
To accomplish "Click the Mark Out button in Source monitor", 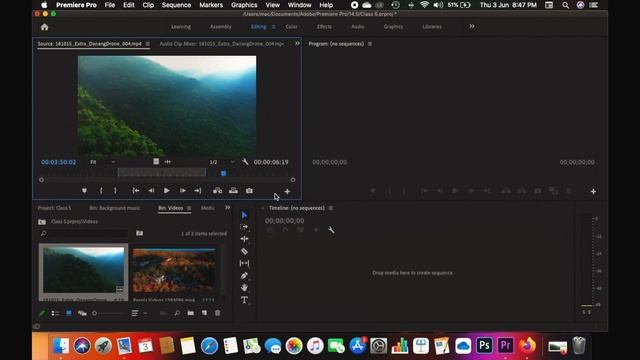I will (116, 191).
